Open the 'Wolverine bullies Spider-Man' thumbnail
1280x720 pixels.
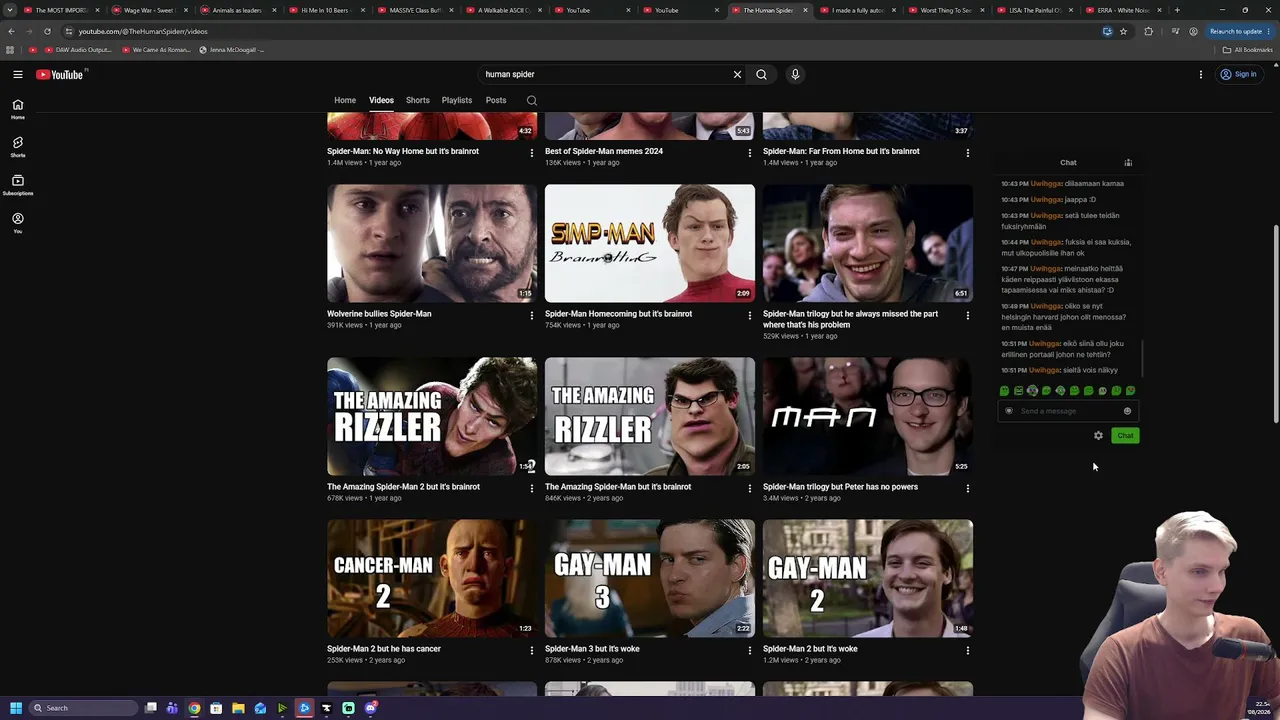432,243
